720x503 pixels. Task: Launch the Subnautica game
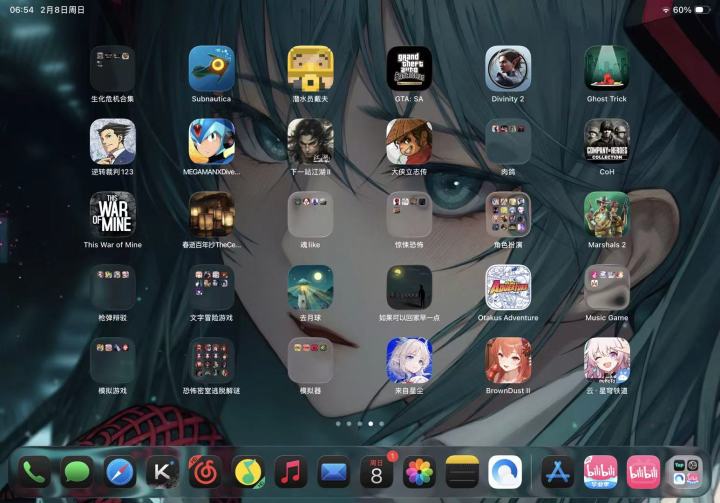(212, 68)
